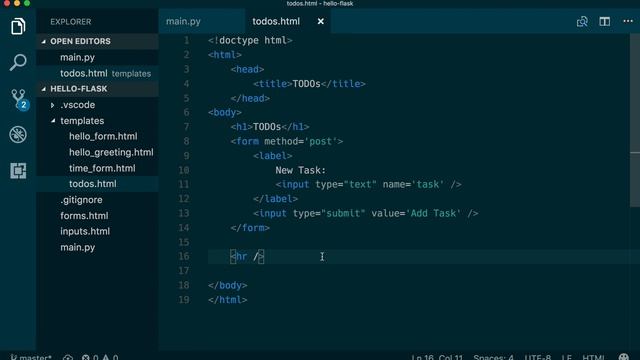
Task: Click the errors and warnings count in status bar
Action: (100, 357)
